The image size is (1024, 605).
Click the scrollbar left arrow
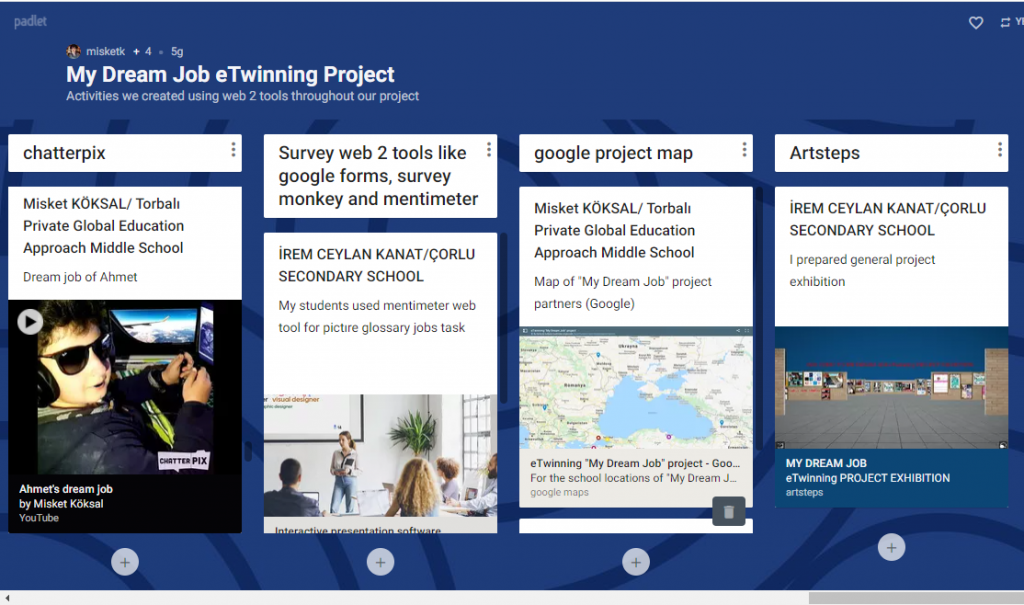click(7, 598)
